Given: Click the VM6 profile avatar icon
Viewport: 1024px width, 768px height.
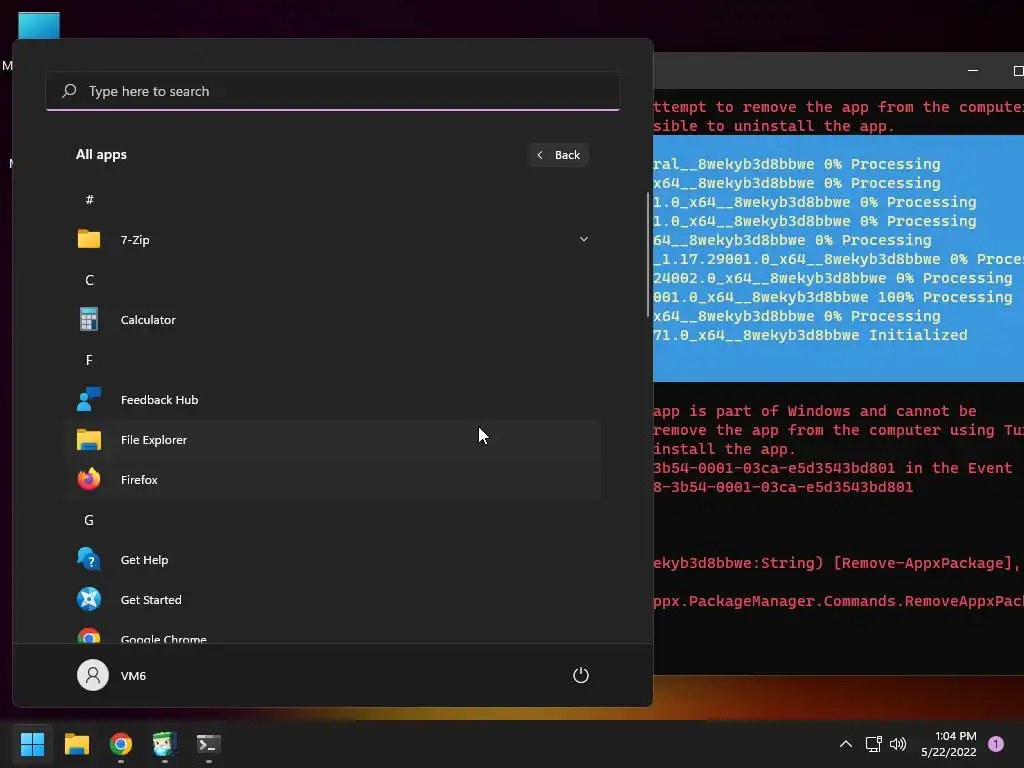Looking at the screenshot, I should point(93,675).
